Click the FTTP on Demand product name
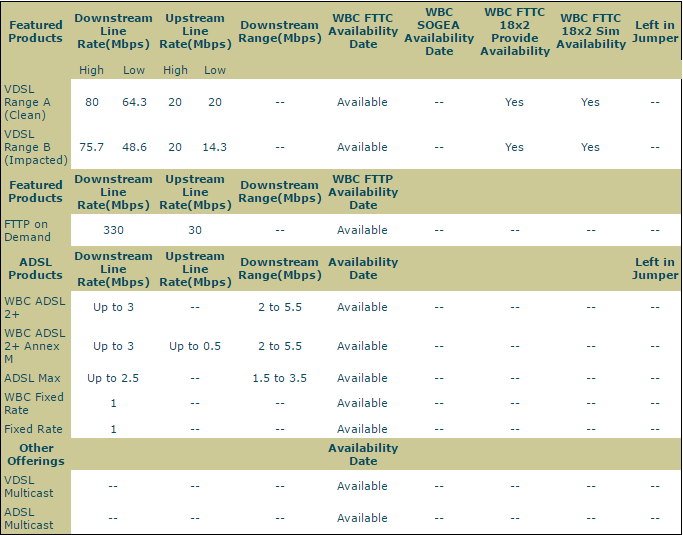 27,230
